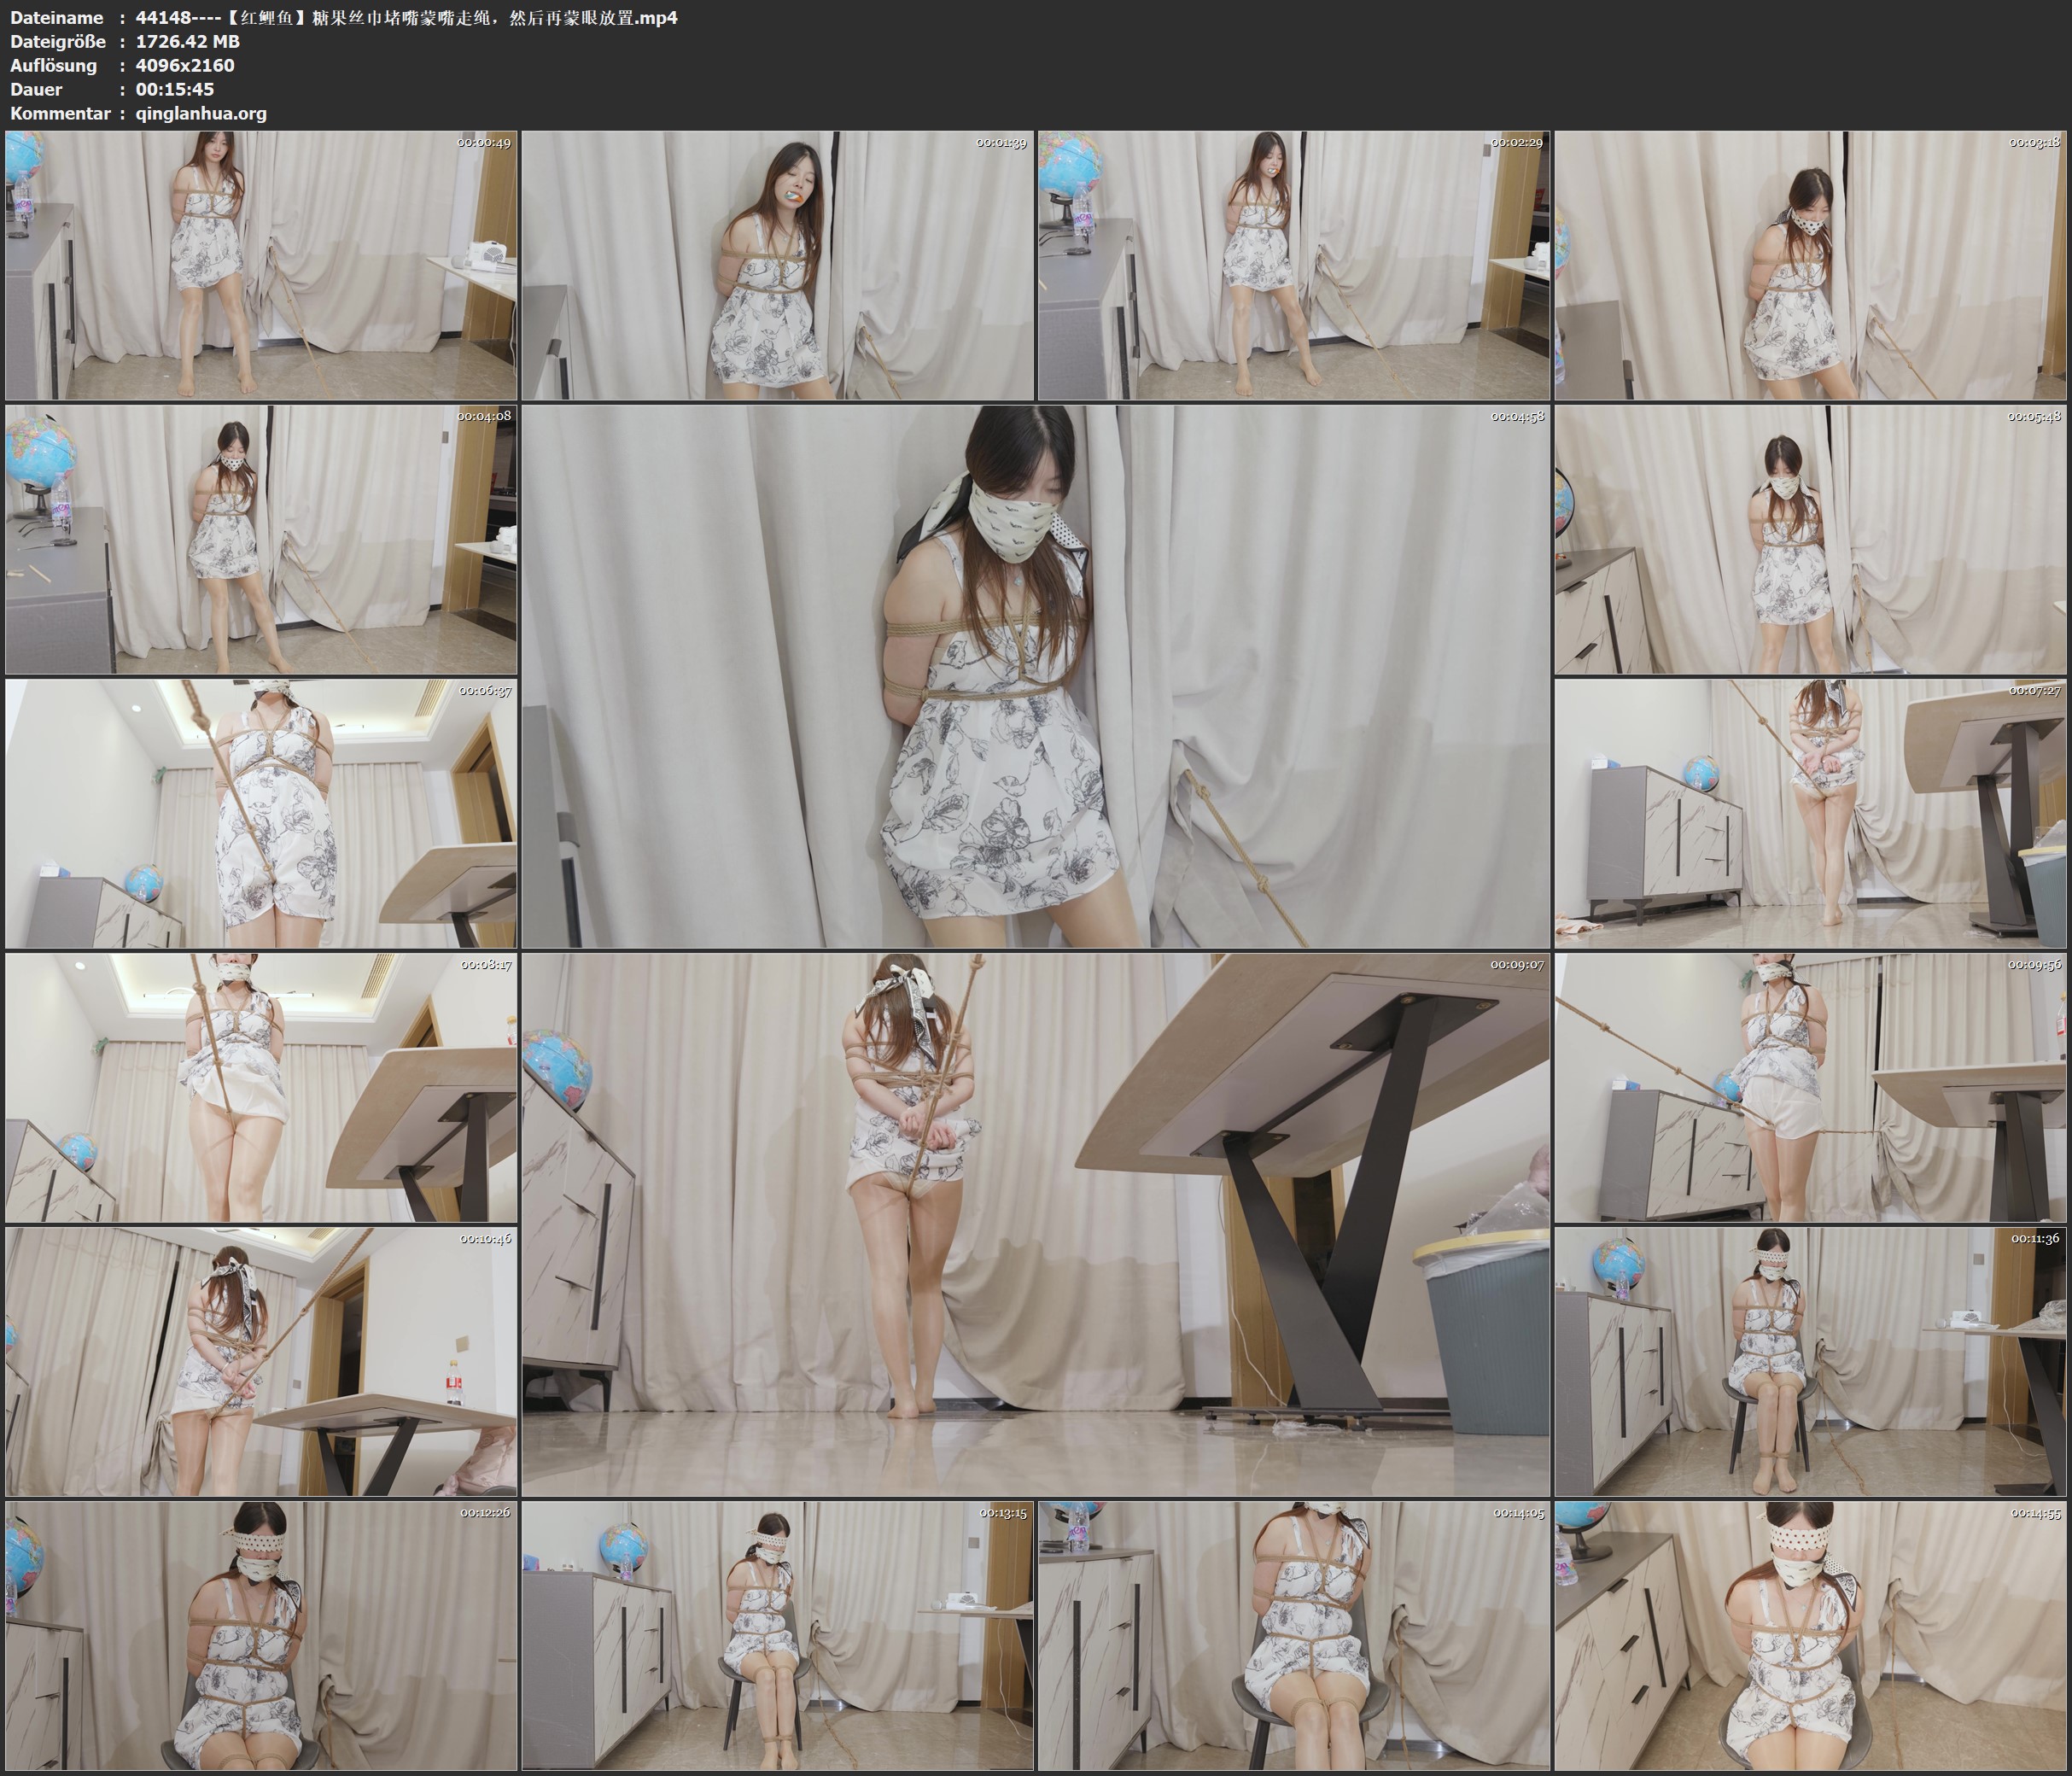Screen dimensions: 2072x1776
Task: Click the thumbnail at 00:13:15
Action: click(777, 1636)
